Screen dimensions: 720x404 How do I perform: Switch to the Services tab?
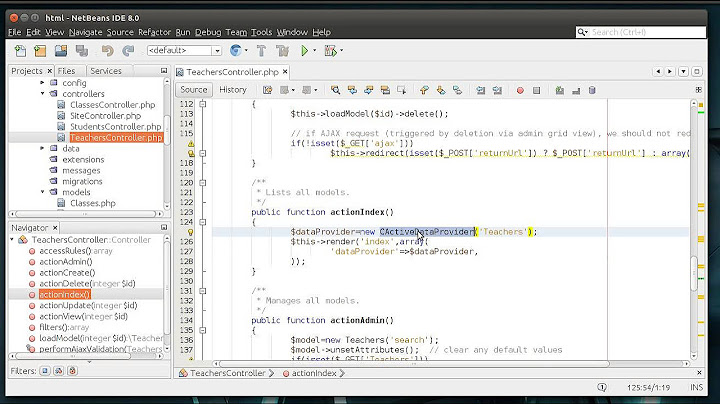[106, 71]
